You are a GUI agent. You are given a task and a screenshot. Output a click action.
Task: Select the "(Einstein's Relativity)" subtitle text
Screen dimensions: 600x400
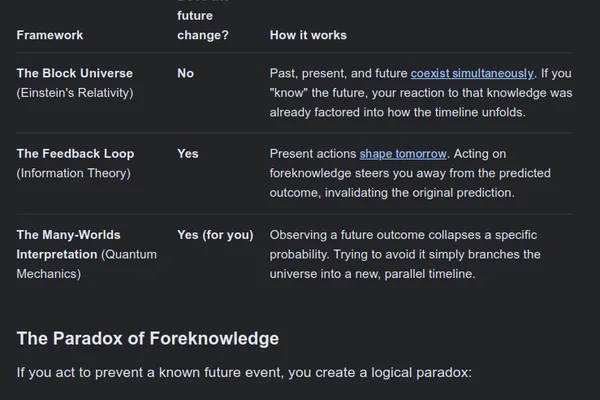pos(75,93)
